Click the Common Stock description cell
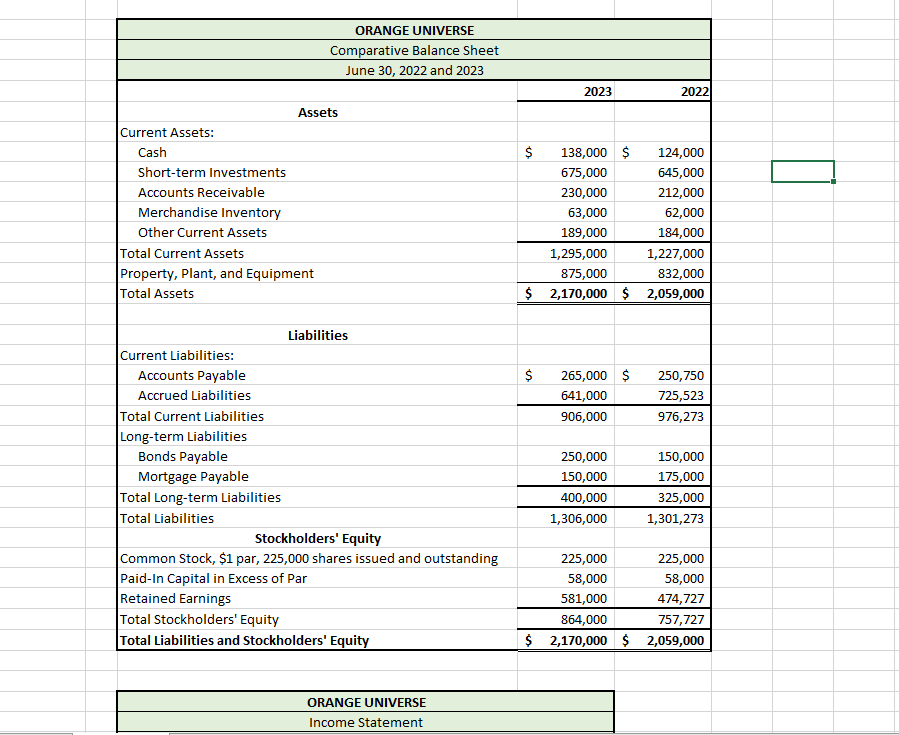Image resolution: width=899 pixels, height=735 pixels. pyautogui.click(x=308, y=558)
